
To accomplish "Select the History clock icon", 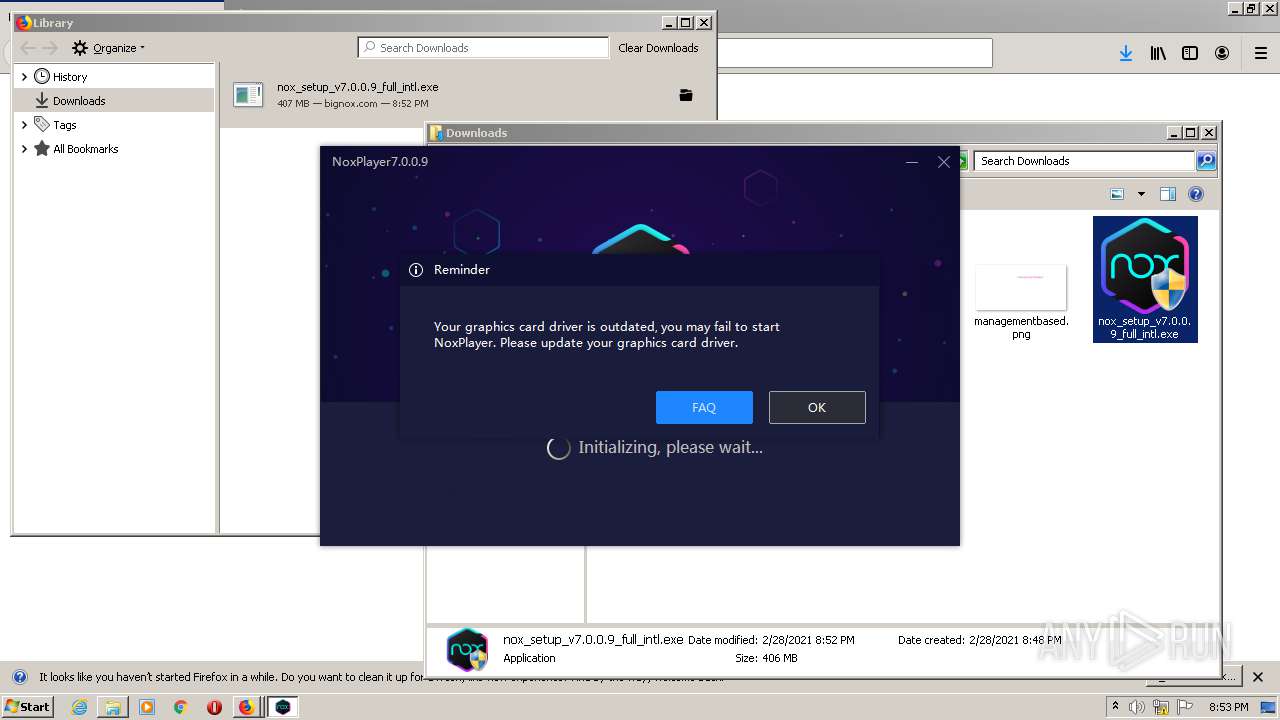I will point(42,76).
